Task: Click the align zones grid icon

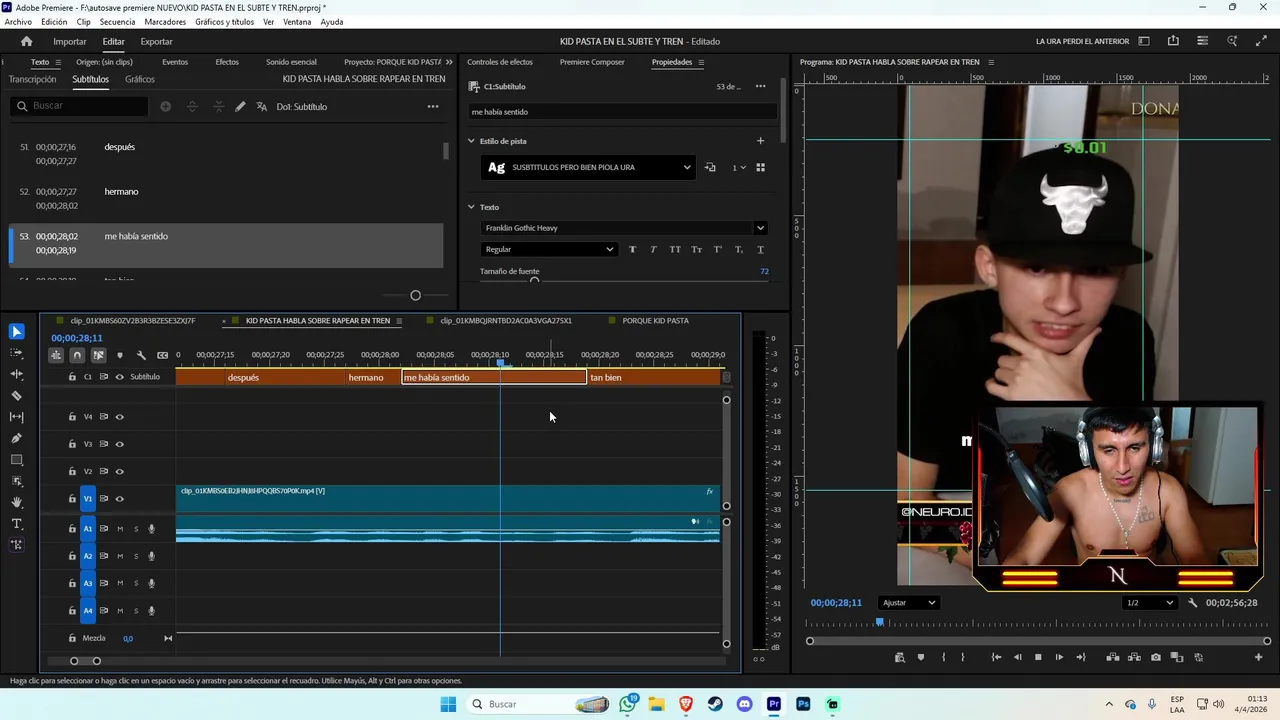Action: (760, 167)
